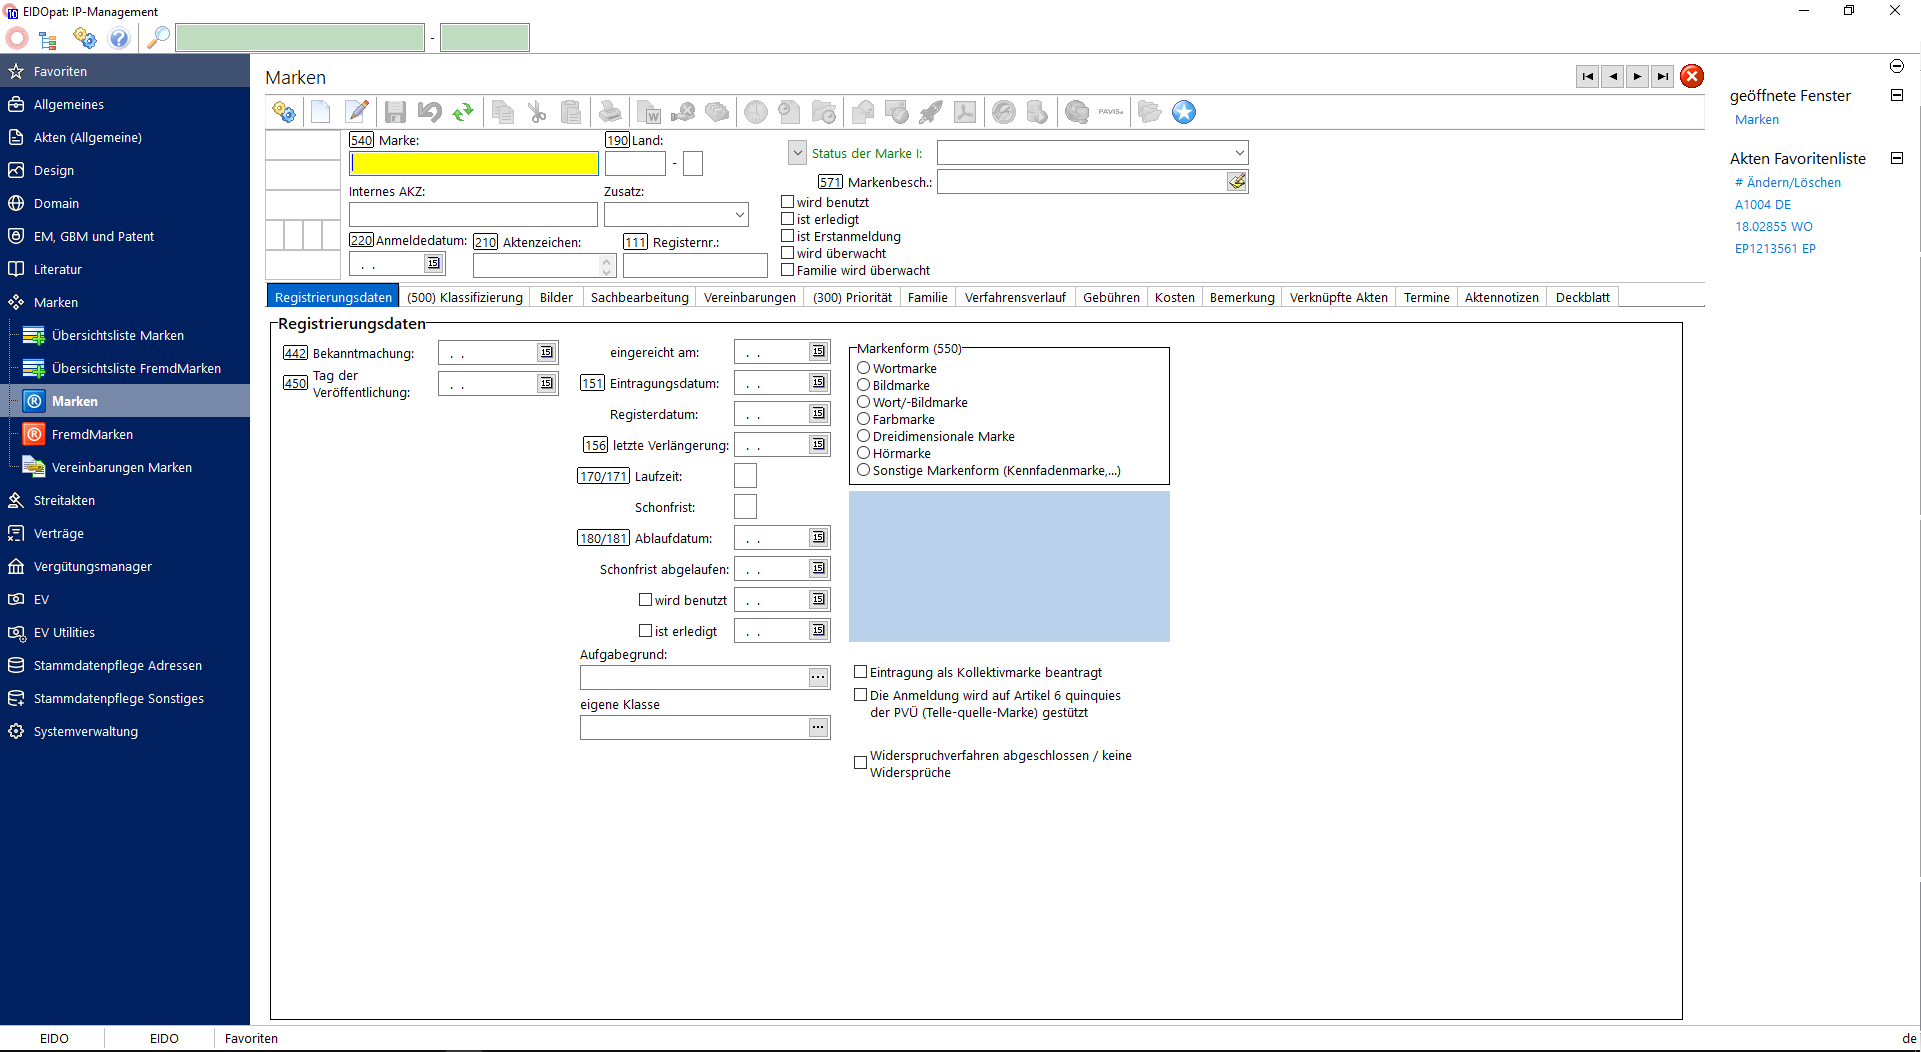Jump to last record navigation button
Viewport: 1921px width, 1052px height.
(1662, 77)
